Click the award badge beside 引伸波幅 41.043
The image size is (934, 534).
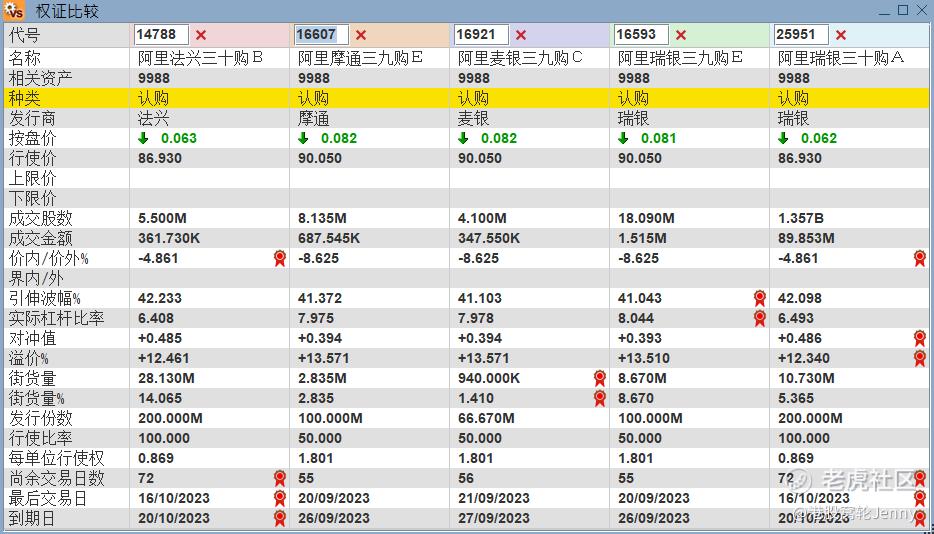coord(759,298)
